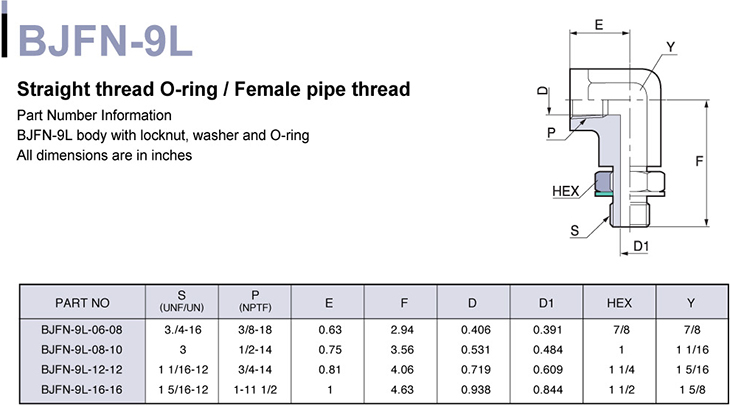Click the 3/8-18 pipe thread value
Viewport: 730px width, 407px height.
coord(256,330)
